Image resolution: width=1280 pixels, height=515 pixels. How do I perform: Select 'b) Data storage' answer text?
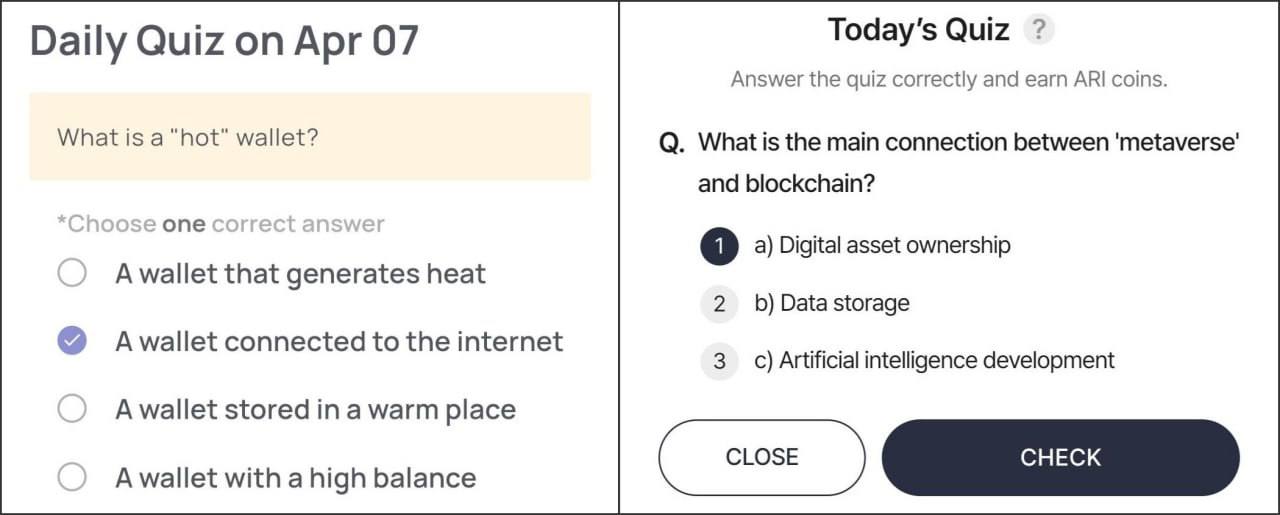[x=832, y=303]
